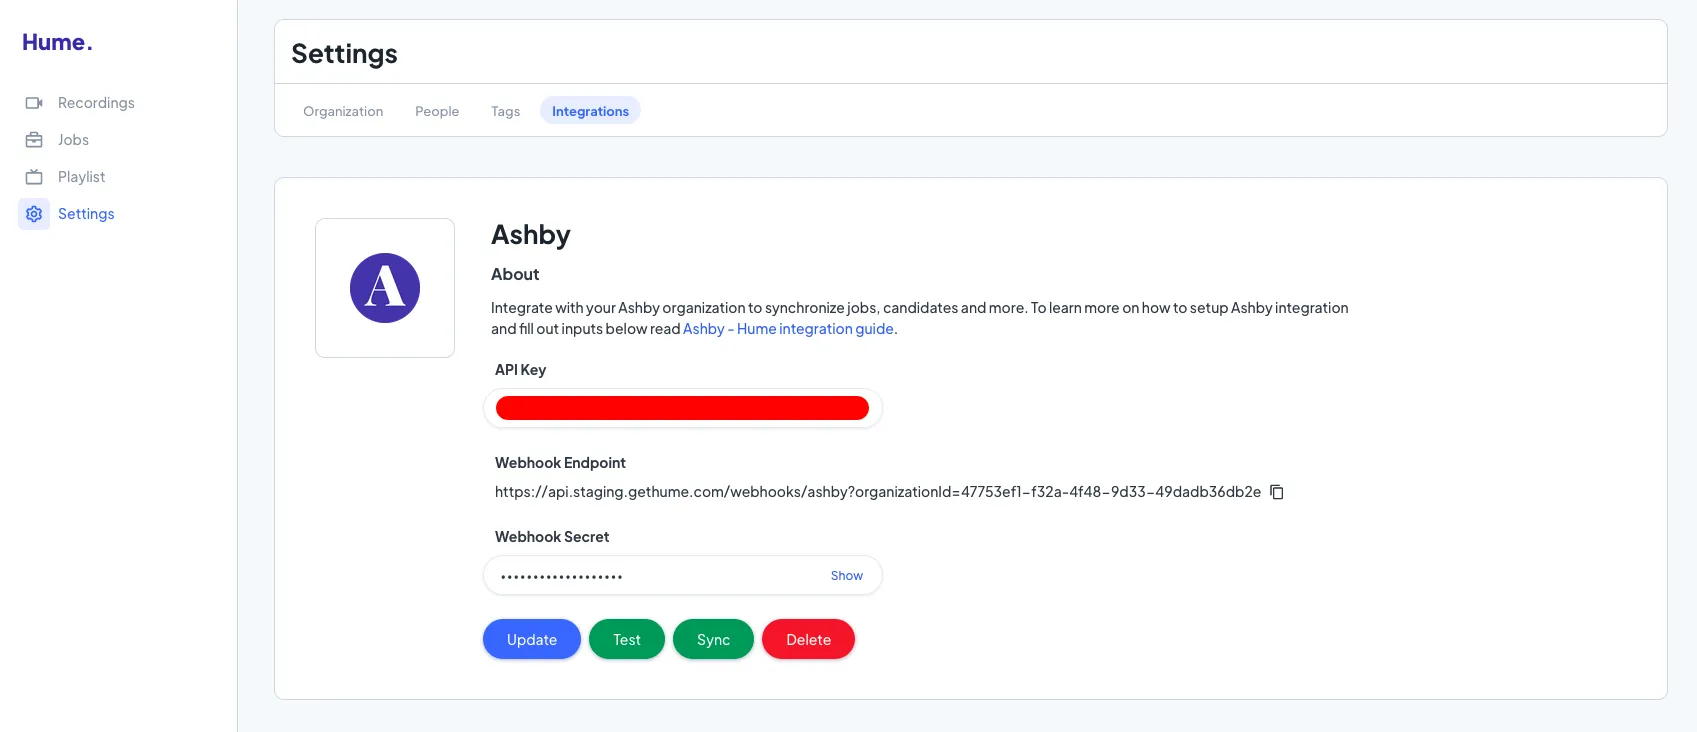Image resolution: width=1697 pixels, height=732 pixels.
Task: Copy the webhook endpoint URL
Action: [1277, 492]
